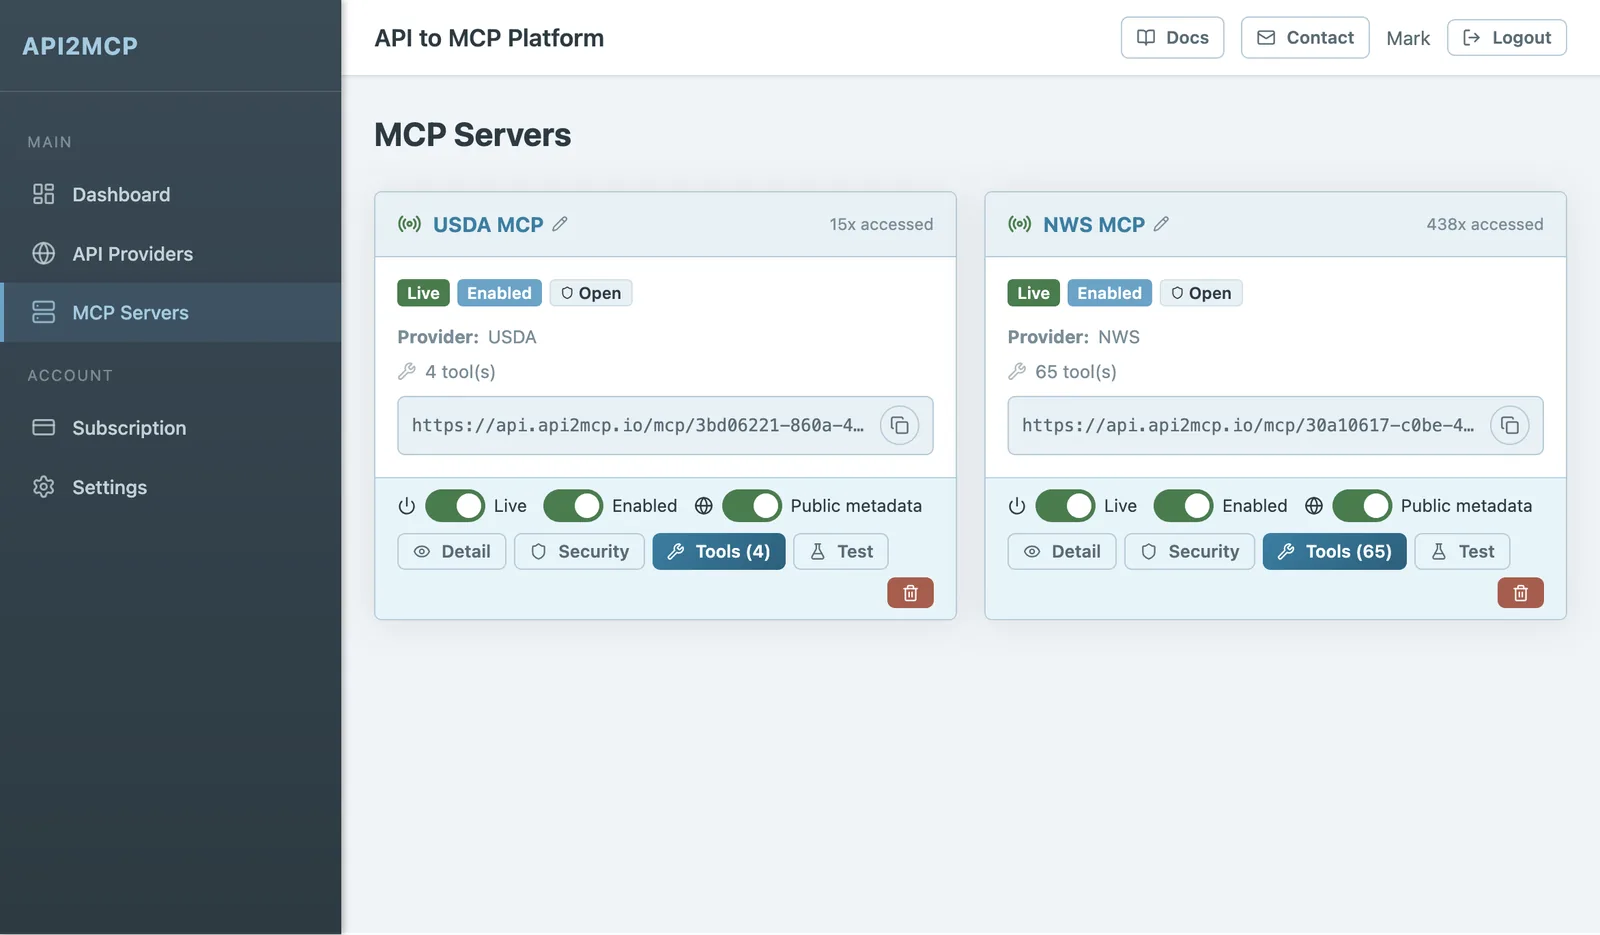Open Detail for USDA MCP

452,552
